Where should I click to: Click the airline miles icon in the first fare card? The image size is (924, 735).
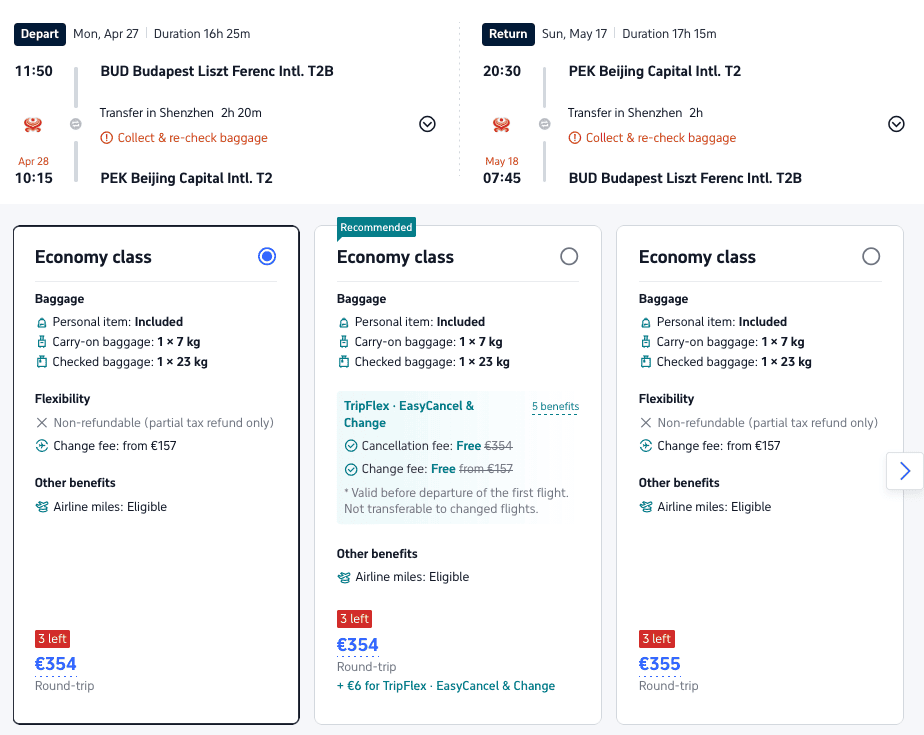pos(42,507)
